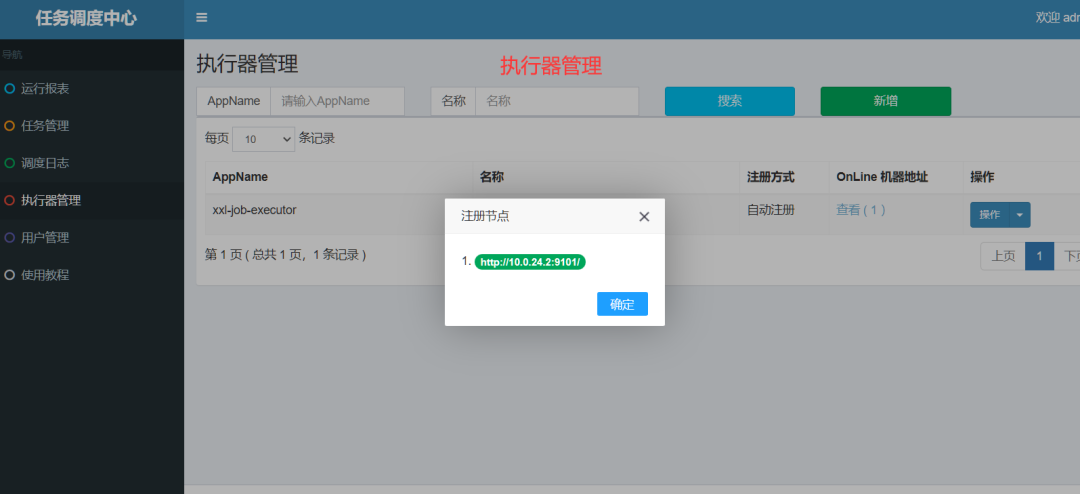This screenshot has width=1080, height=494.
Task: Expand the 操作 dropdown caret
Action: click(1020, 214)
